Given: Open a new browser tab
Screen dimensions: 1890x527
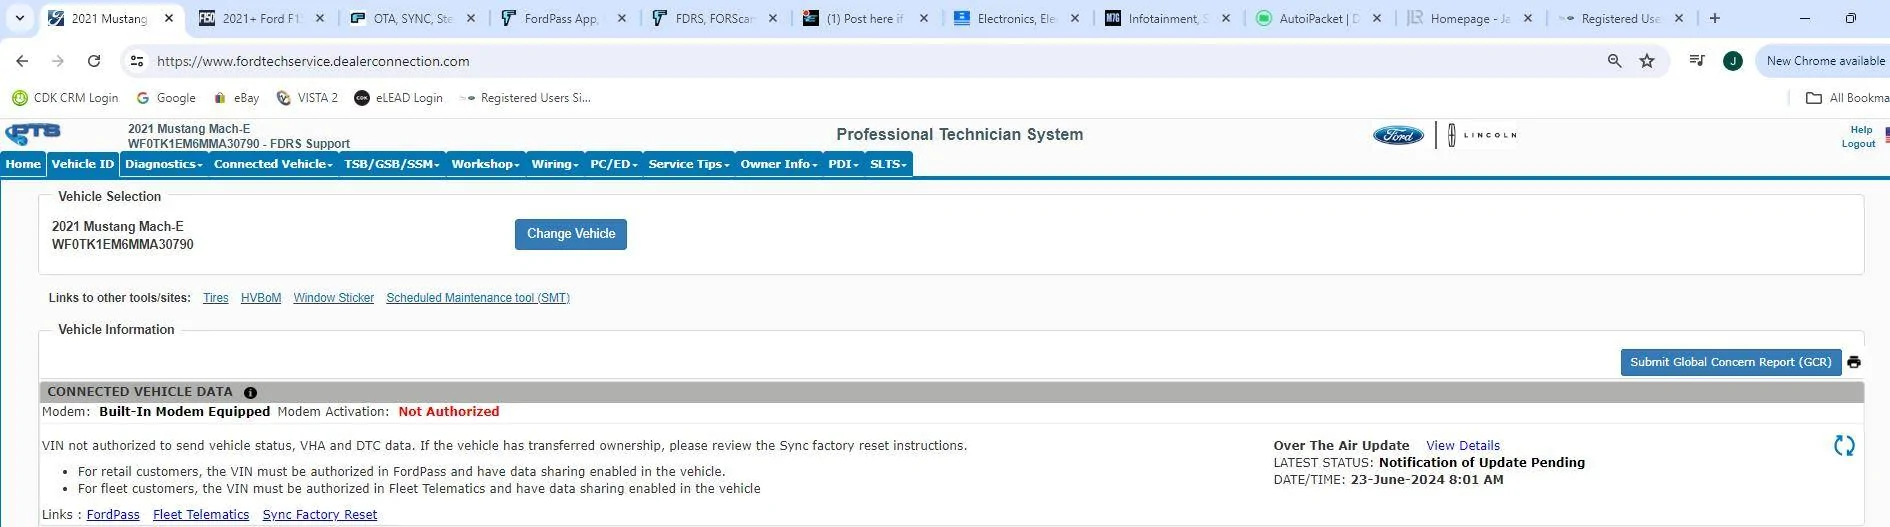Looking at the screenshot, I should tap(1715, 18).
